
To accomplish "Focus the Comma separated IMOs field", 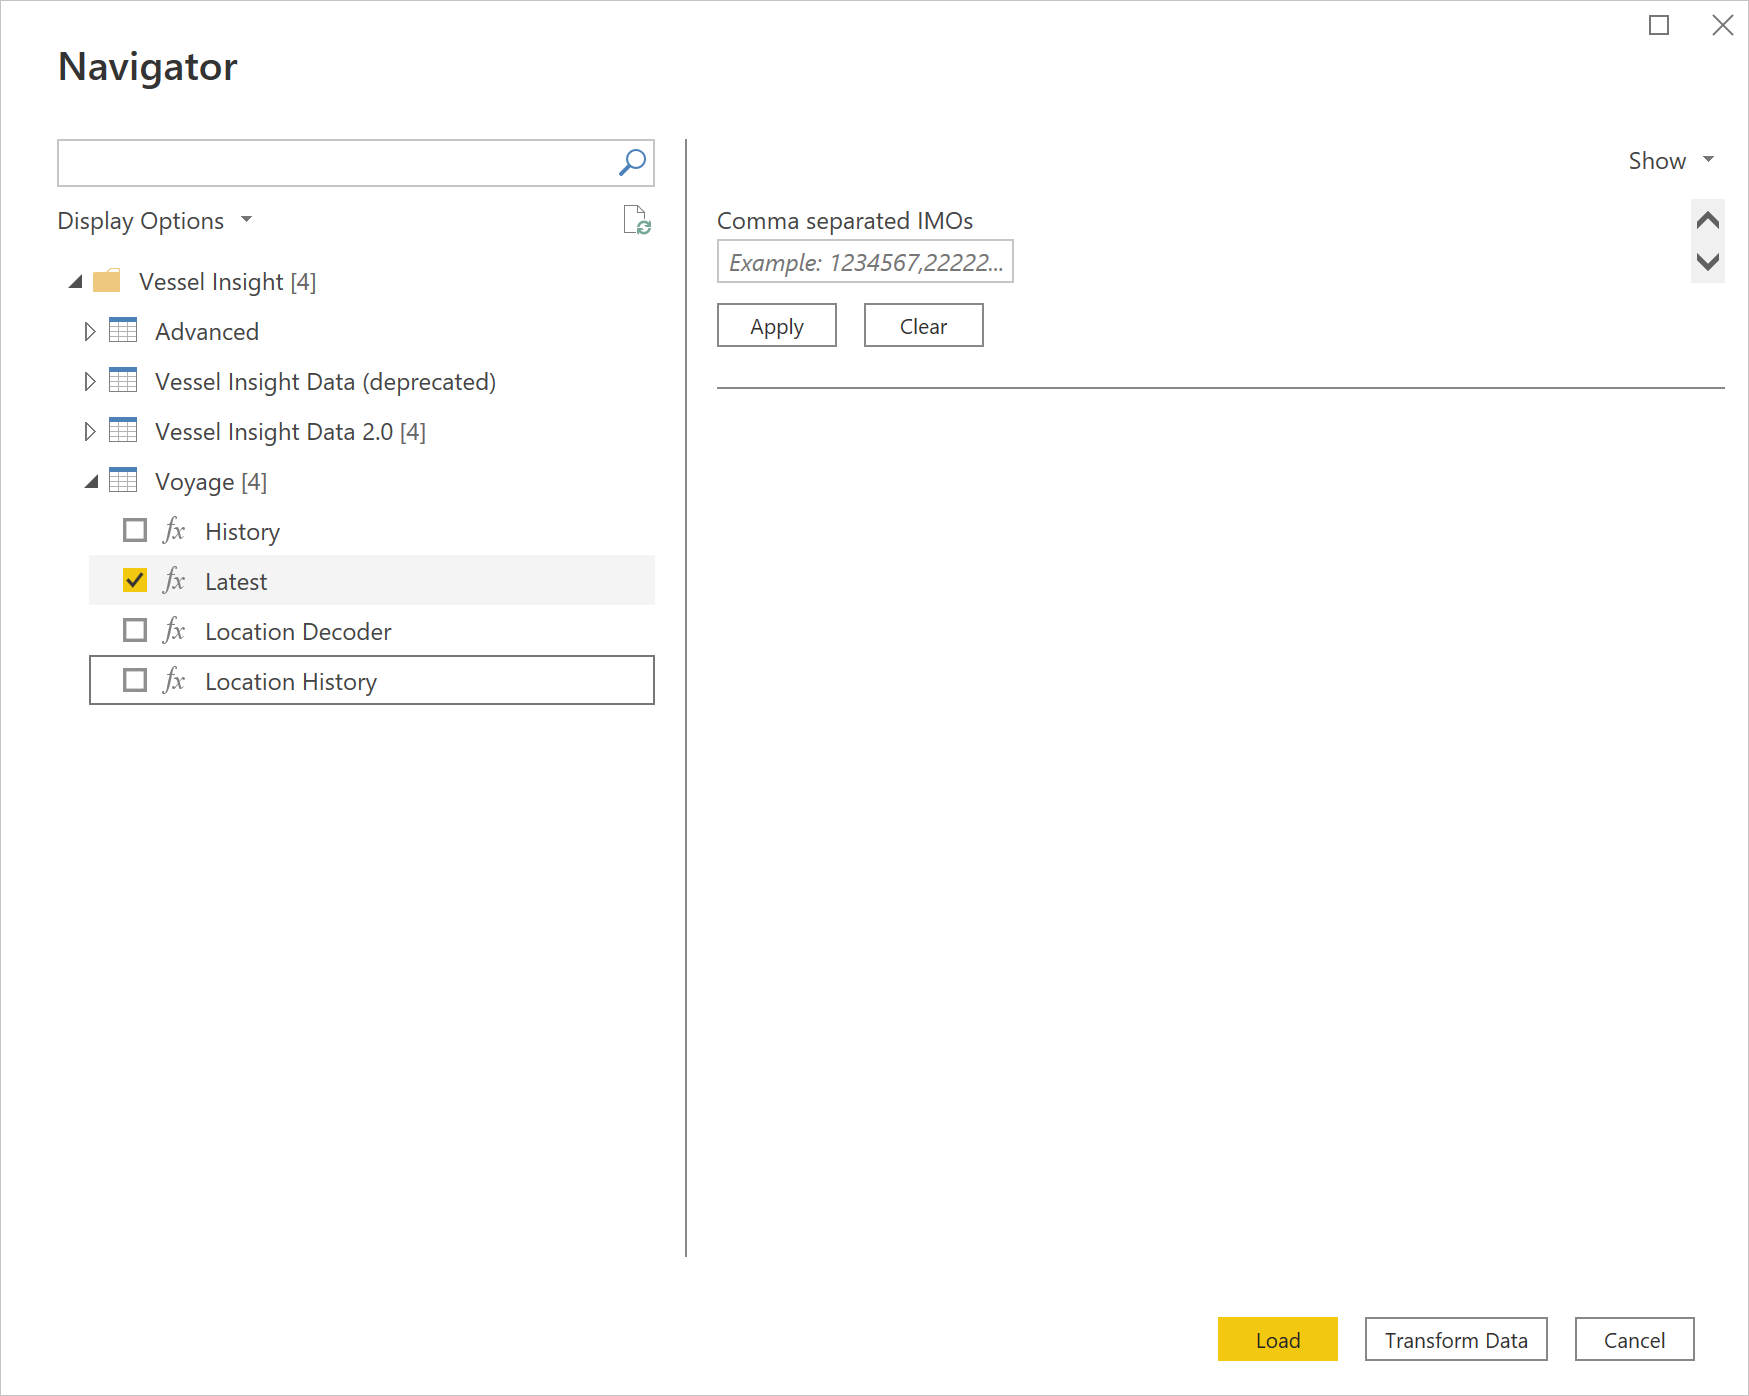I will [x=865, y=261].
